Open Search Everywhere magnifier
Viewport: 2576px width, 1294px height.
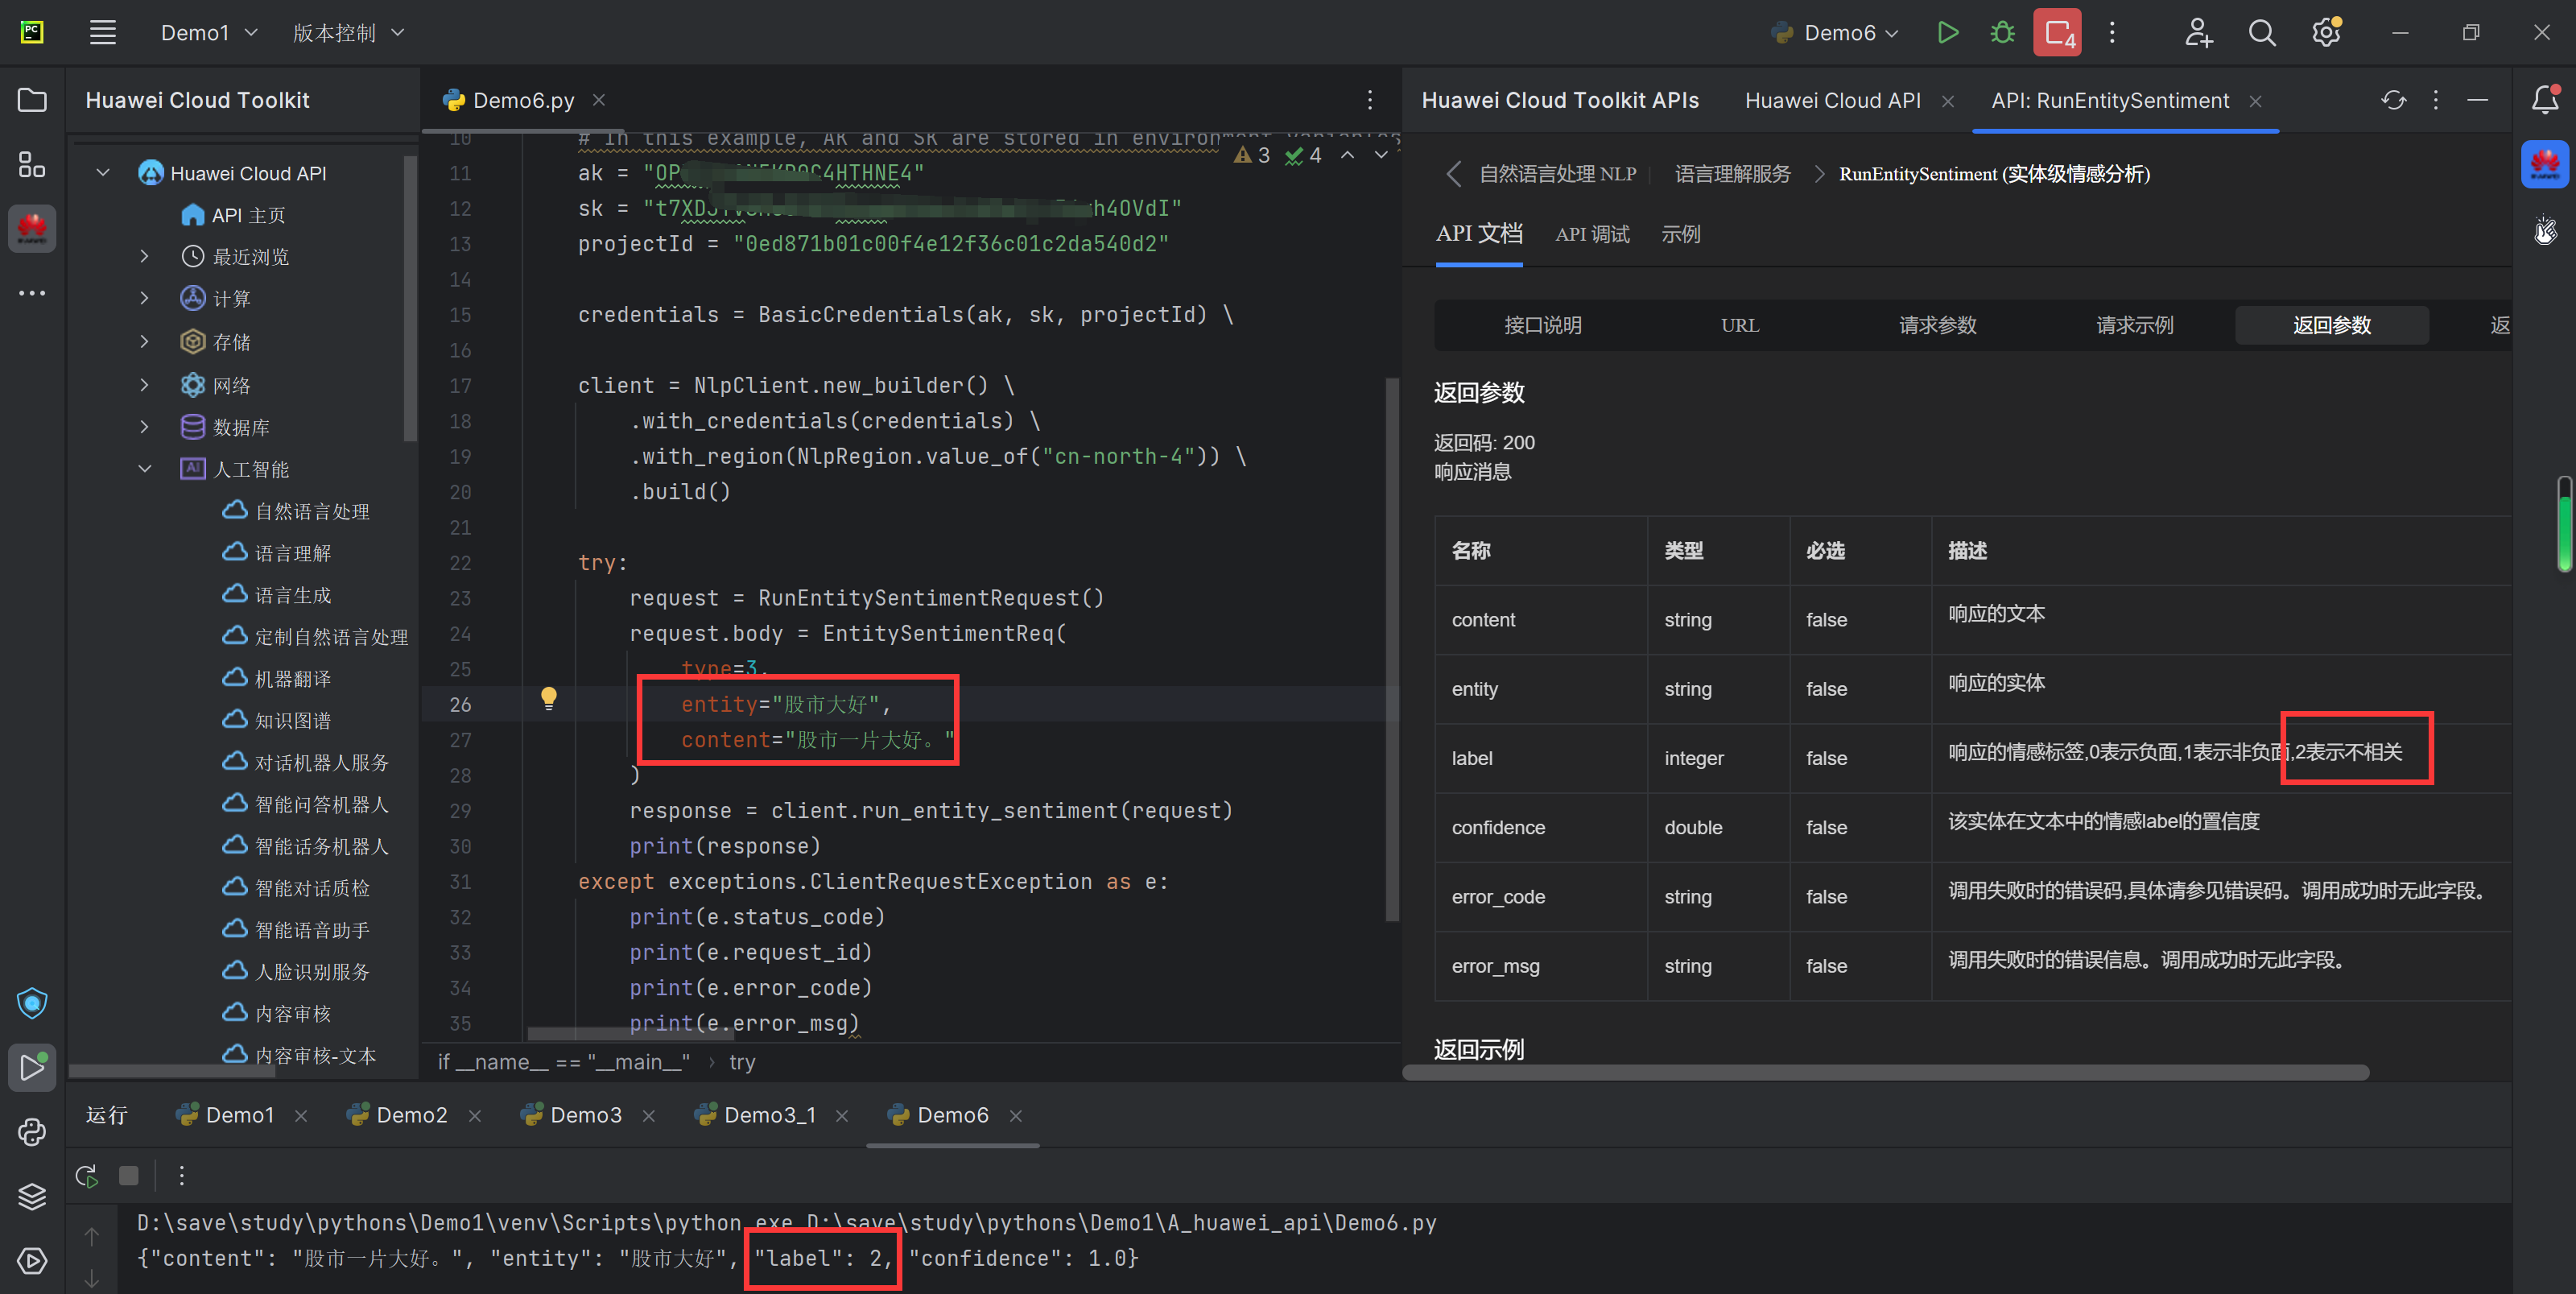(x=2262, y=33)
